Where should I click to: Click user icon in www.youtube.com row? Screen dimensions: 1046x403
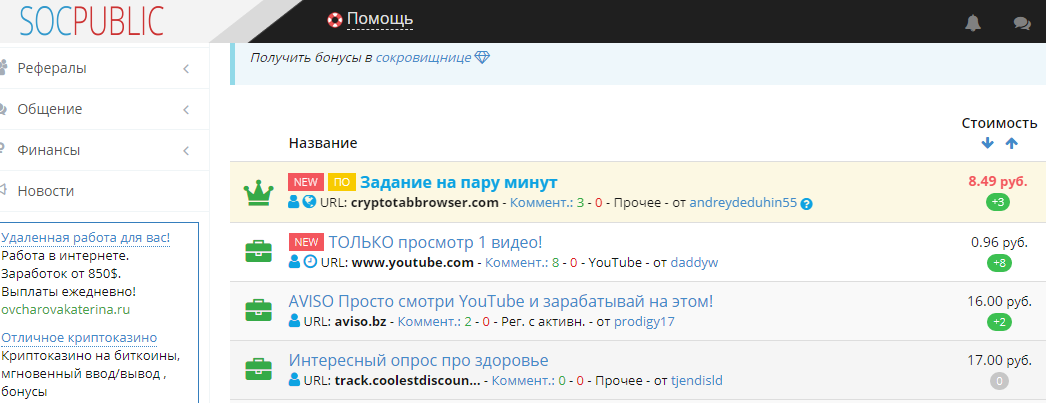[x=294, y=262]
